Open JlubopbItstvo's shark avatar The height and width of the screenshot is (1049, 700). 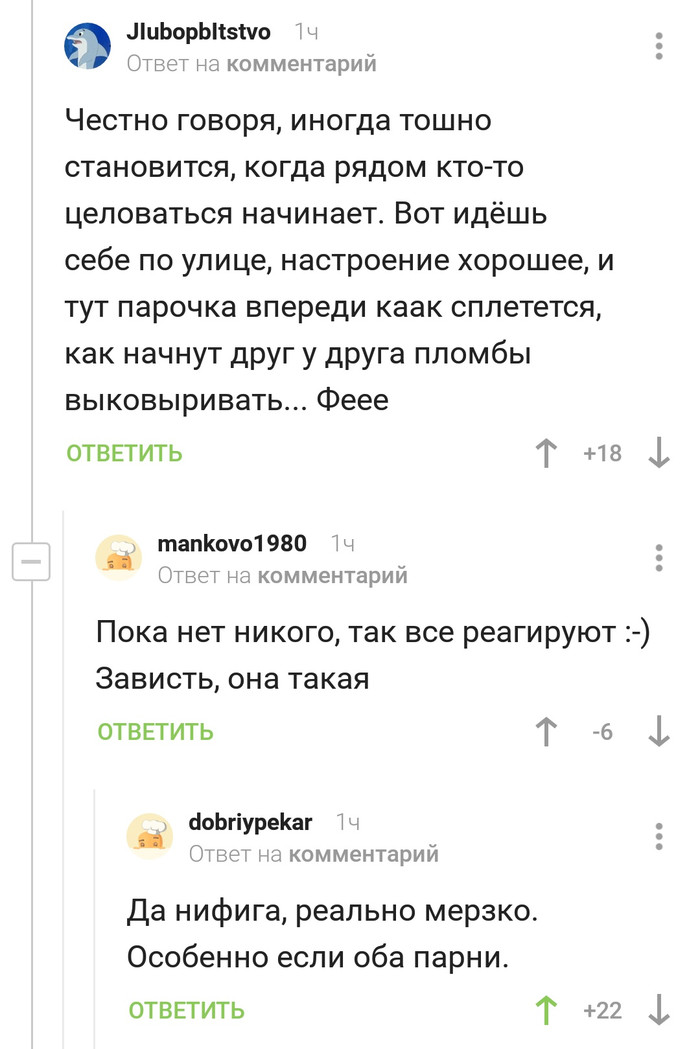pos(88,47)
